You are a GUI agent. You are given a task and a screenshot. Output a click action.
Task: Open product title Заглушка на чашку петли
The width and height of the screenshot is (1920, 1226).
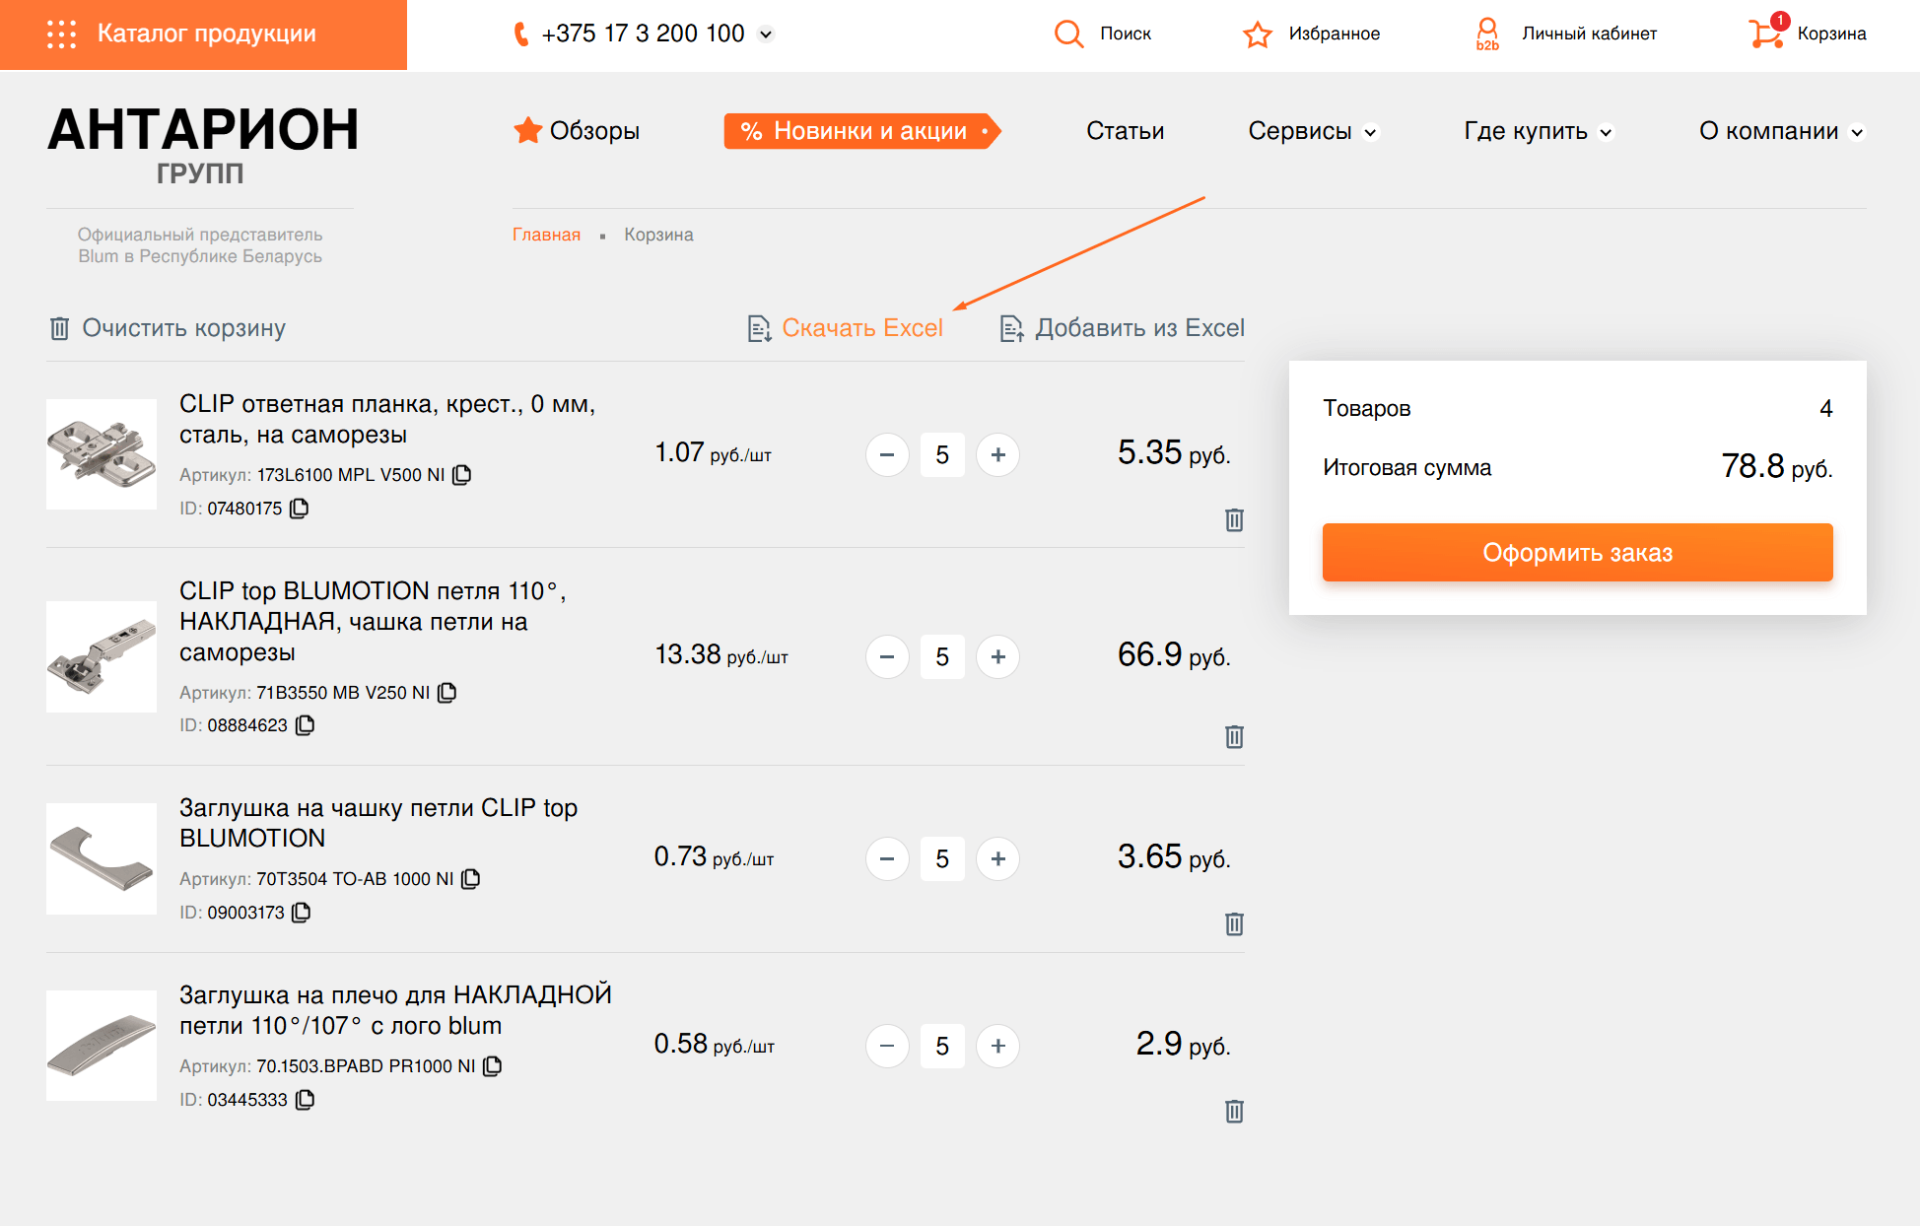click(x=378, y=823)
